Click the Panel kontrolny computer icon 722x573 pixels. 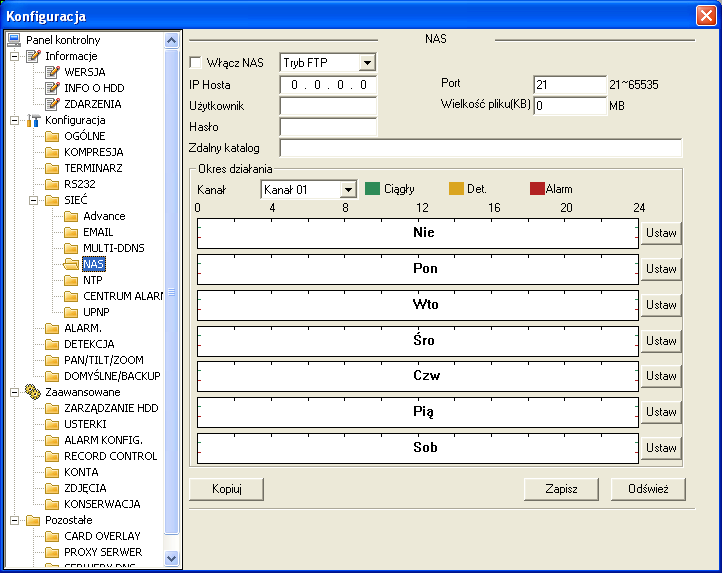click(14, 40)
